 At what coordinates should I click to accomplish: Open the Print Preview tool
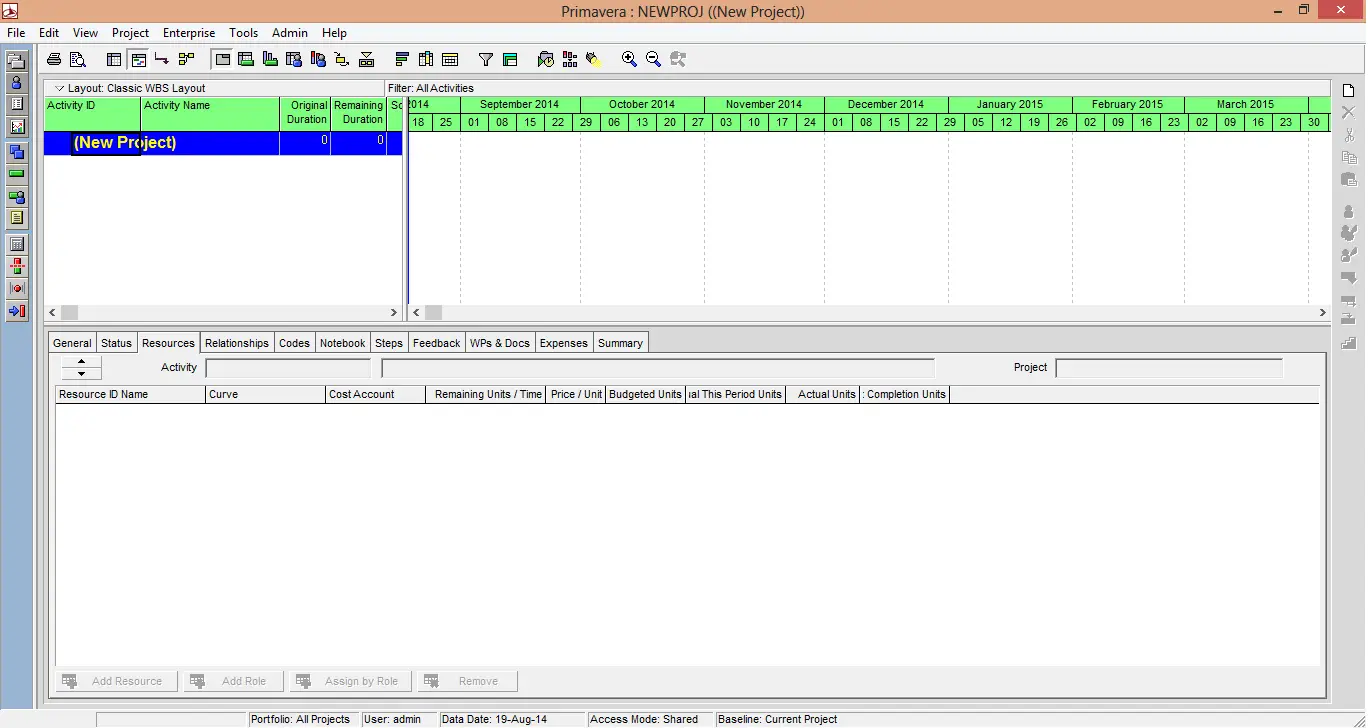[78, 58]
